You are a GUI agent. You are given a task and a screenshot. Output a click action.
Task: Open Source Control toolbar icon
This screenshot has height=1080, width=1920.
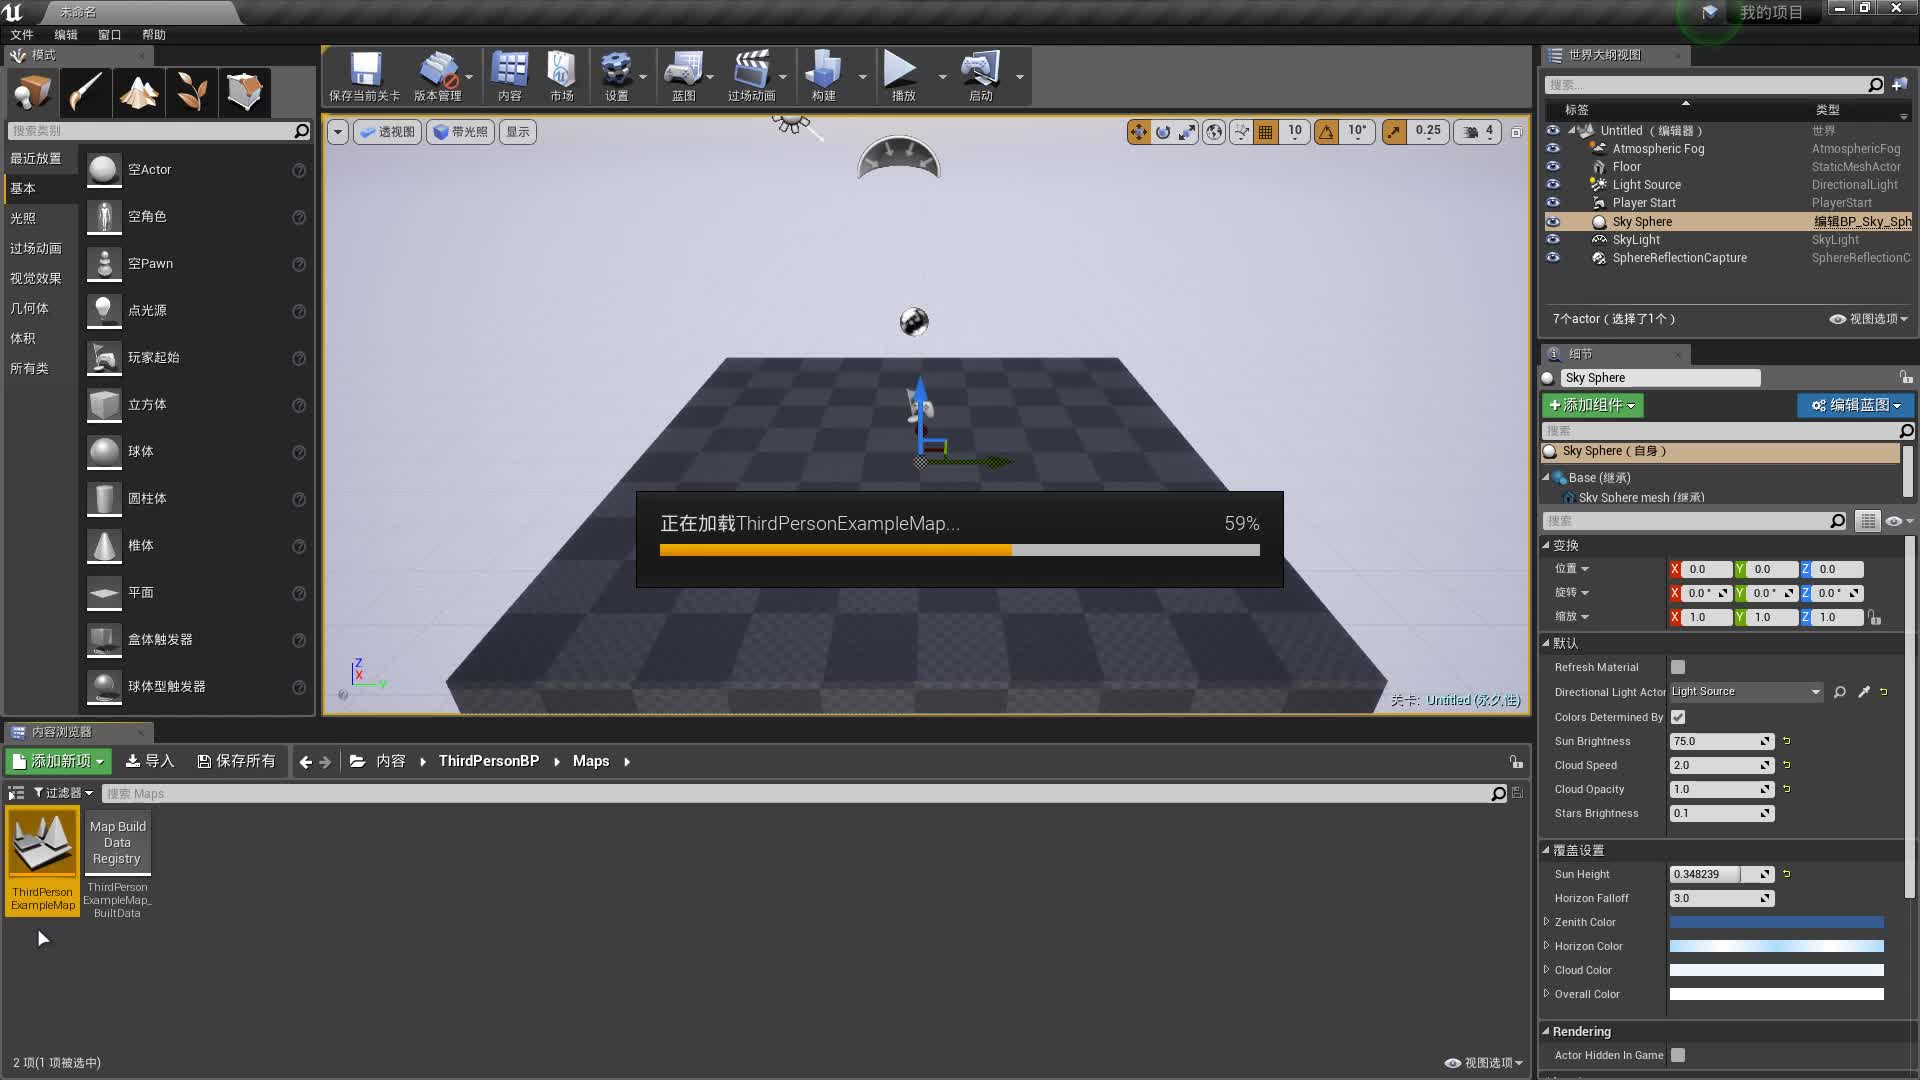(x=437, y=70)
